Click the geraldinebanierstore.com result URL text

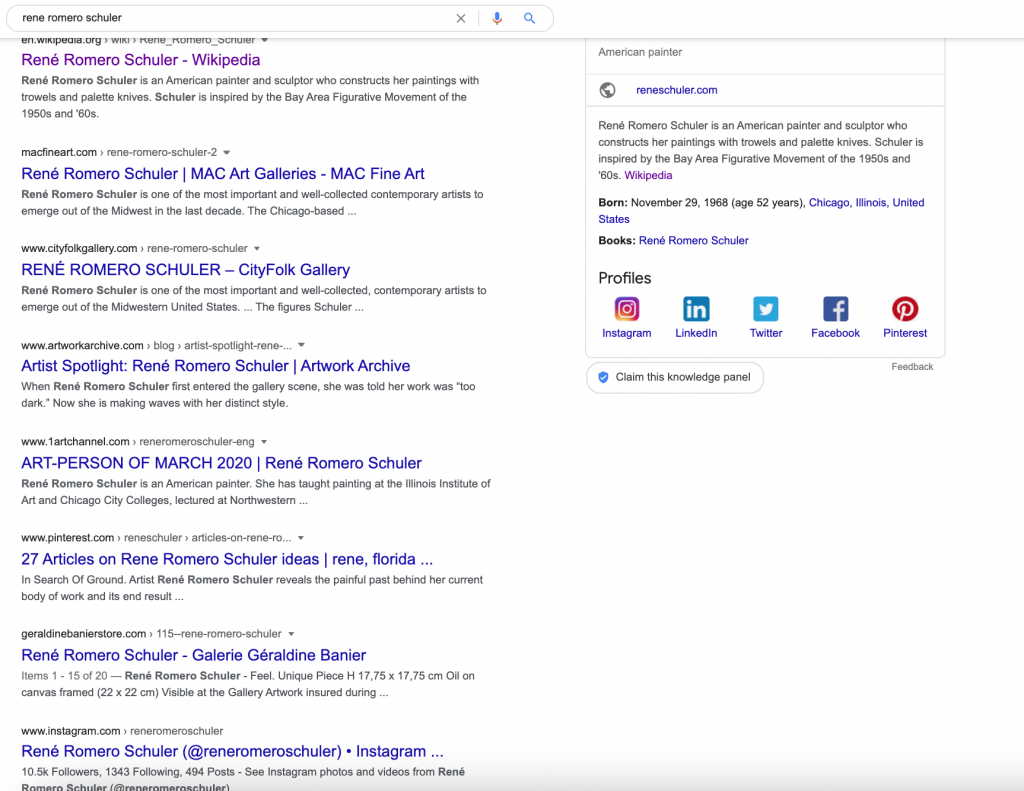point(84,634)
